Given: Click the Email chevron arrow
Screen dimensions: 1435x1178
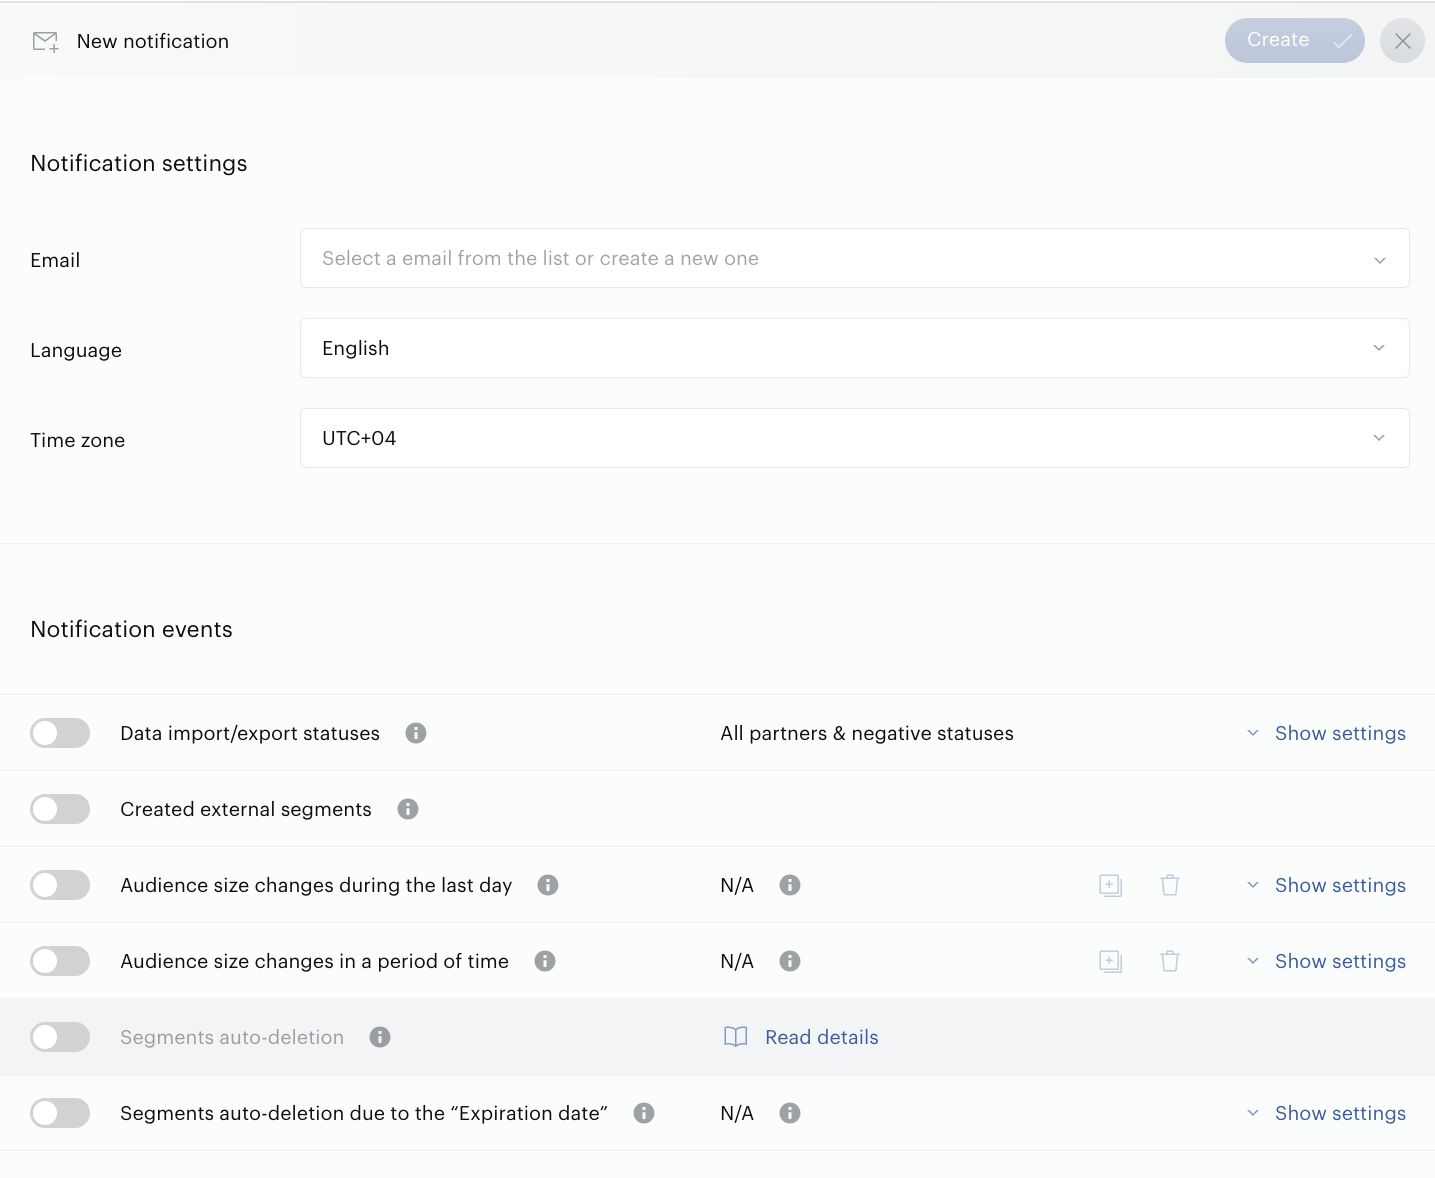Looking at the screenshot, I should (1380, 260).
